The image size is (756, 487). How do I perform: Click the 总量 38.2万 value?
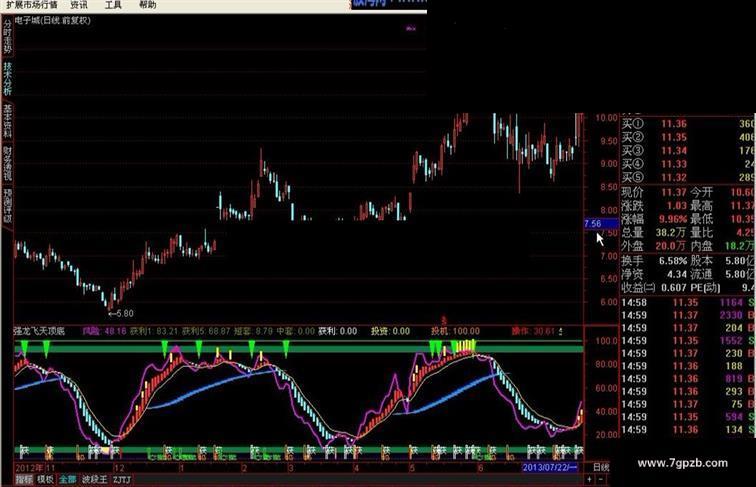click(x=671, y=232)
